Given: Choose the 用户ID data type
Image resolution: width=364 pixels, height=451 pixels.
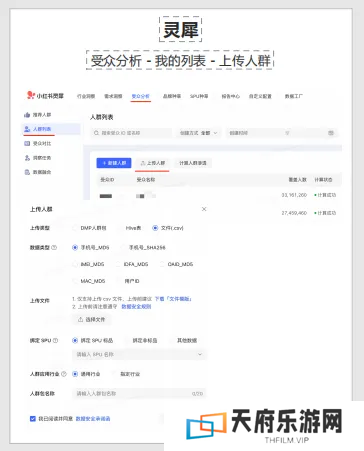Looking at the screenshot, I should click(x=119, y=281).
